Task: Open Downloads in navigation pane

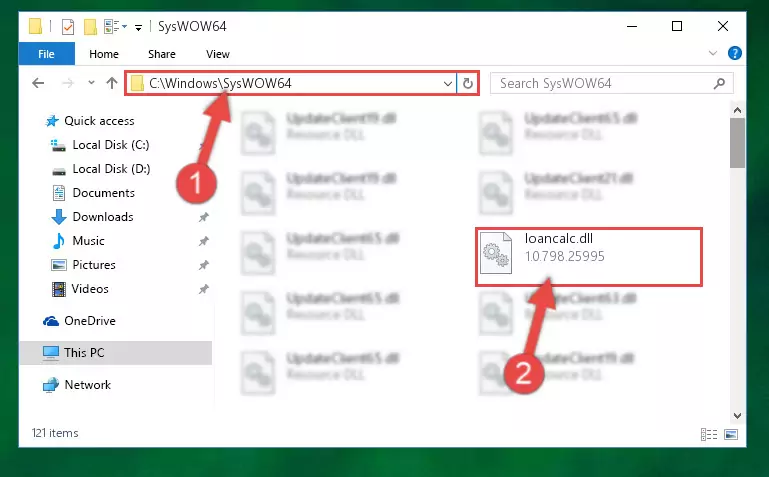Action: pyautogui.click(x=103, y=217)
